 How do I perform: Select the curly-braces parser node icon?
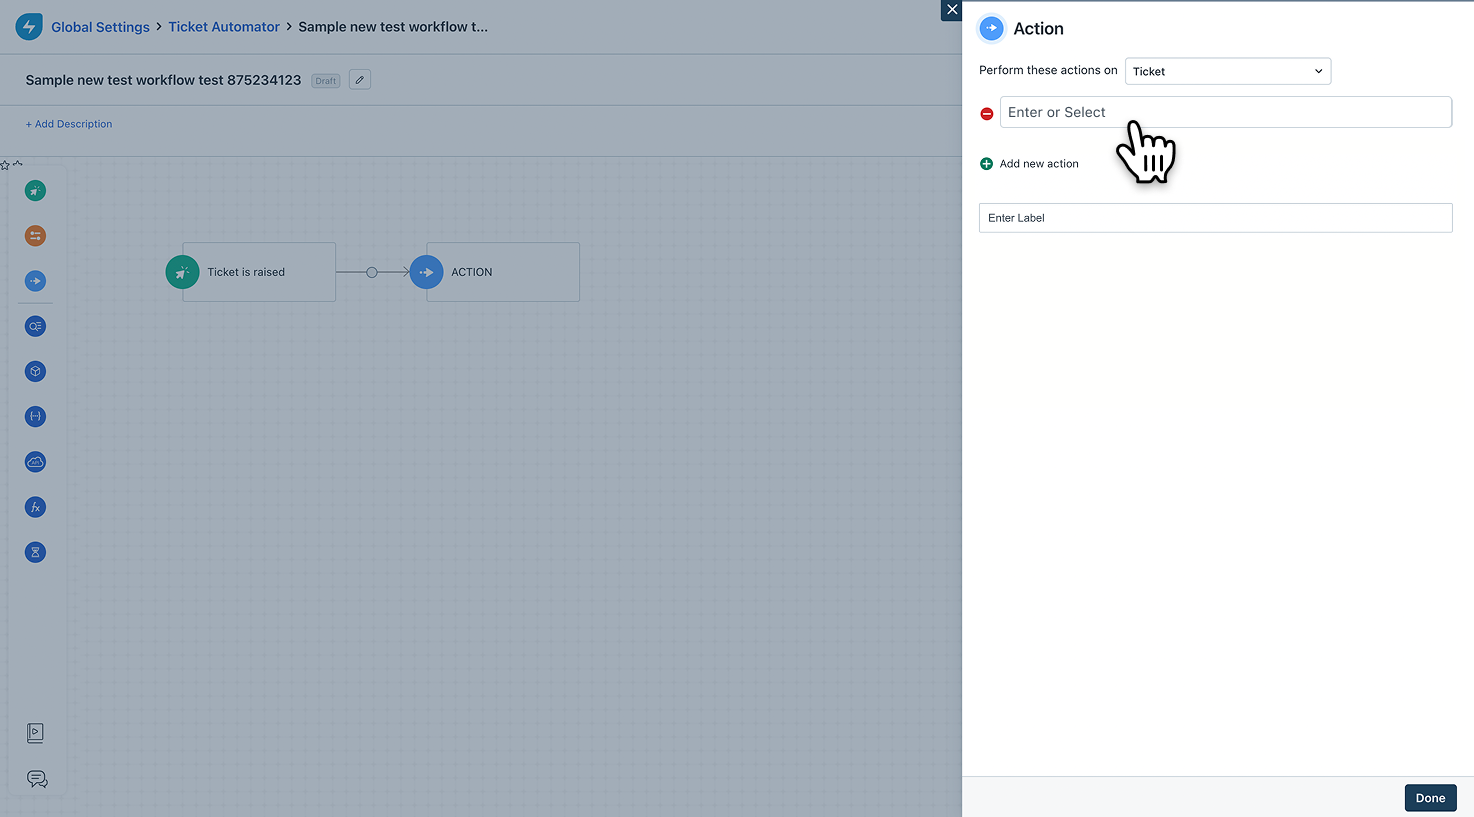point(35,416)
